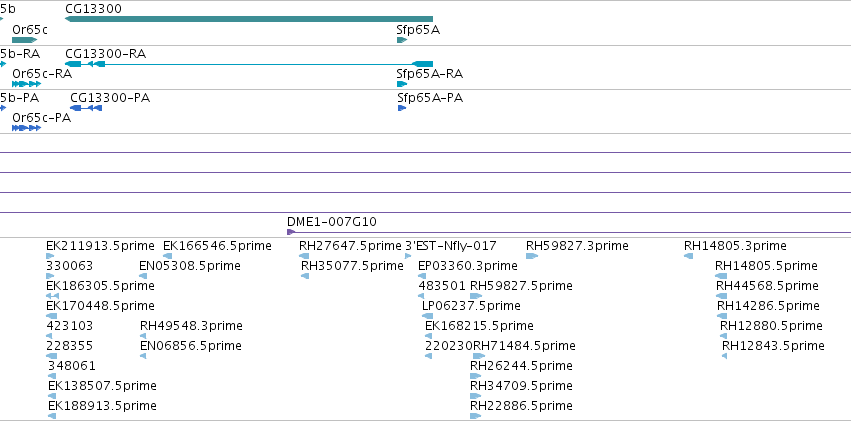Click the EK186305.5prime double-arrow glyph
Screen dimensions: 851x421
click(52, 296)
